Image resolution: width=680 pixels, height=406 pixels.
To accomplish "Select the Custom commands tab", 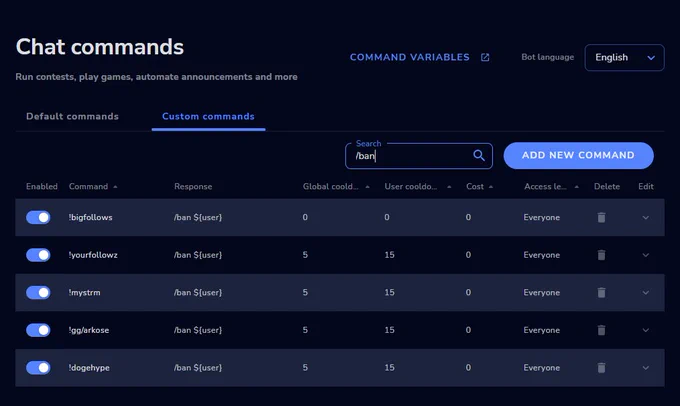I will point(208,116).
